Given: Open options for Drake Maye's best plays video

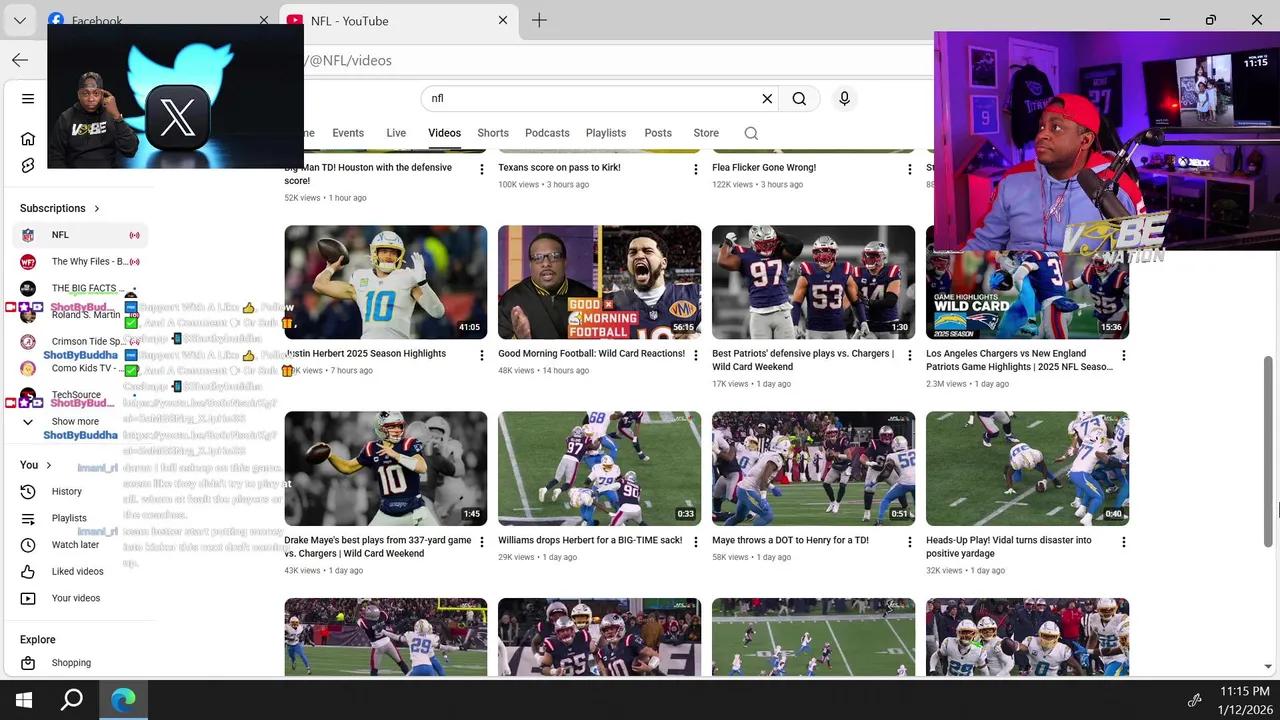Looking at the screenshot, I should coord(482,542).
